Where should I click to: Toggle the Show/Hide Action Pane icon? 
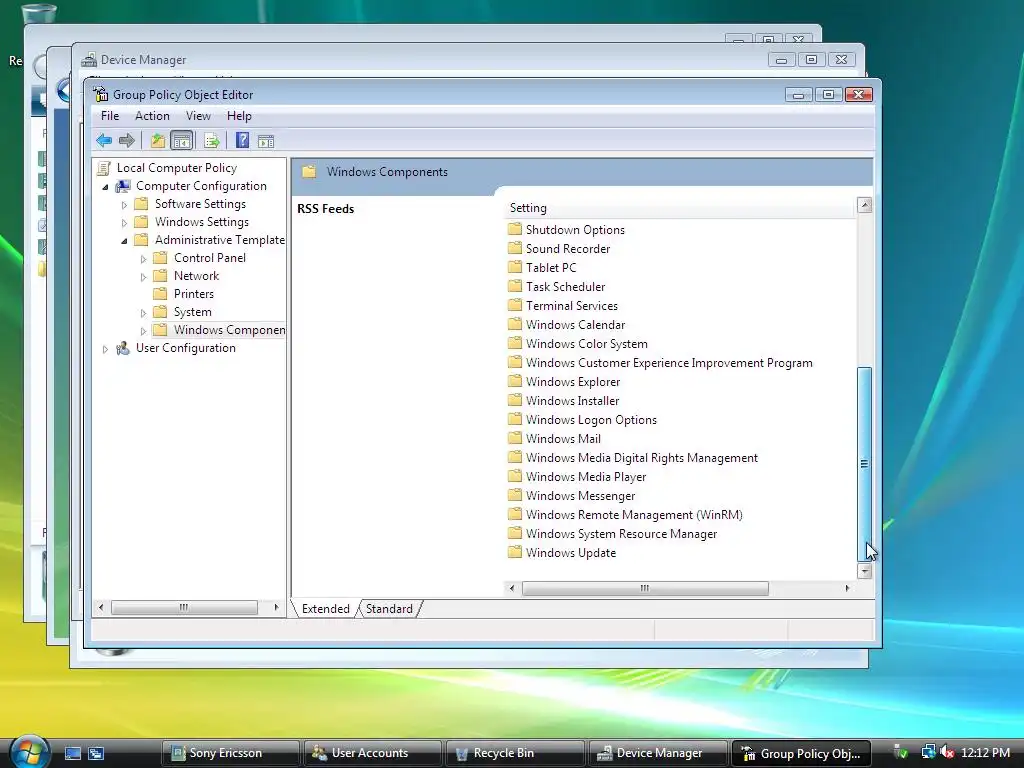[266, 141]
